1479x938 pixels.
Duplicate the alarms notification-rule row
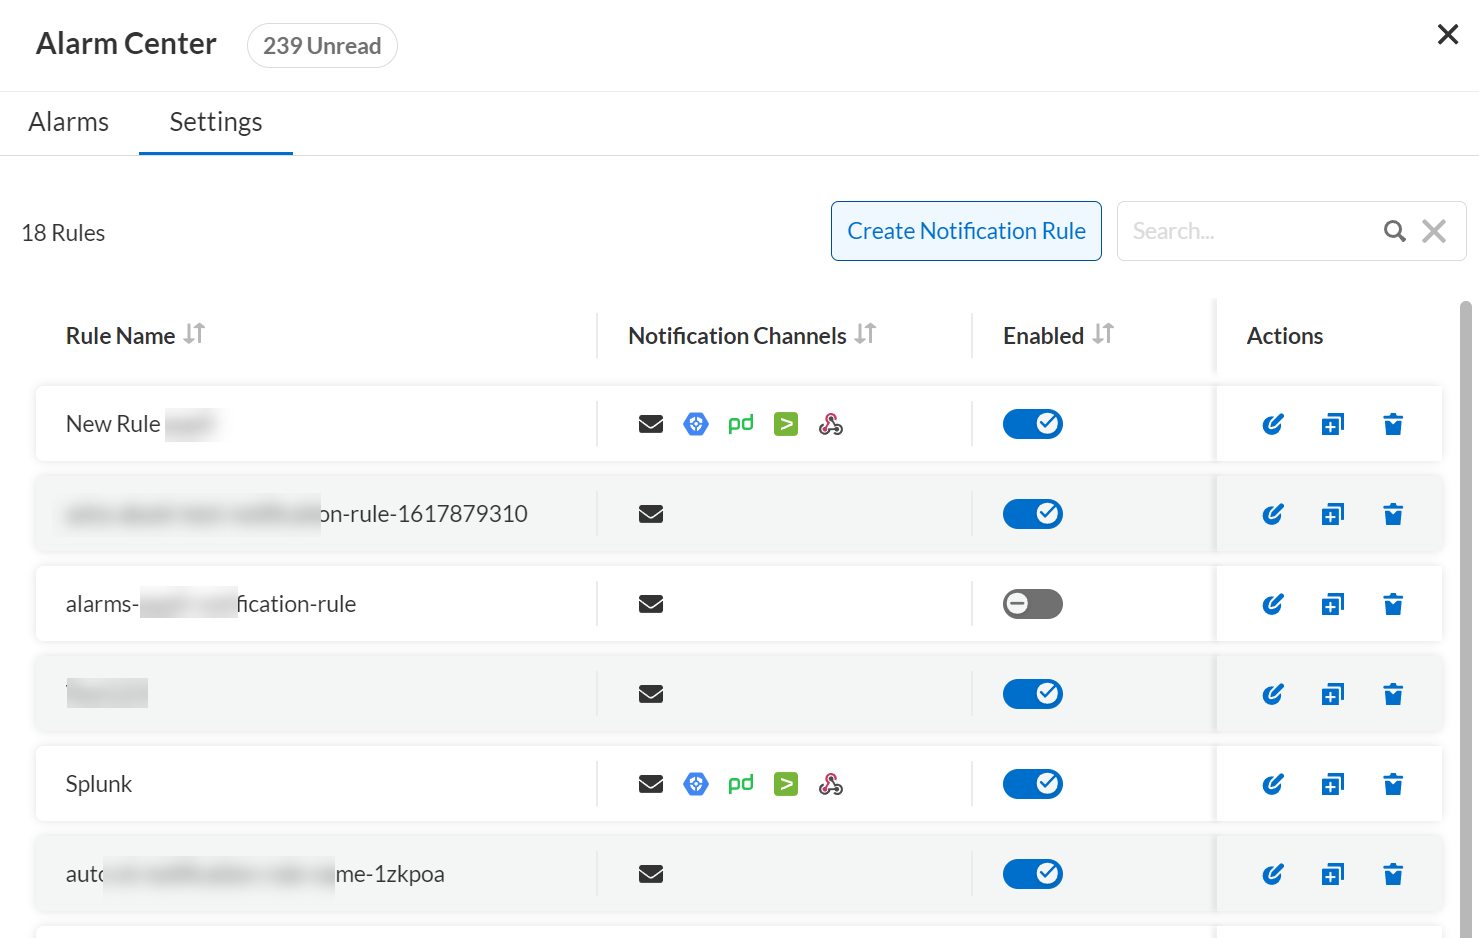(1333, 604)
